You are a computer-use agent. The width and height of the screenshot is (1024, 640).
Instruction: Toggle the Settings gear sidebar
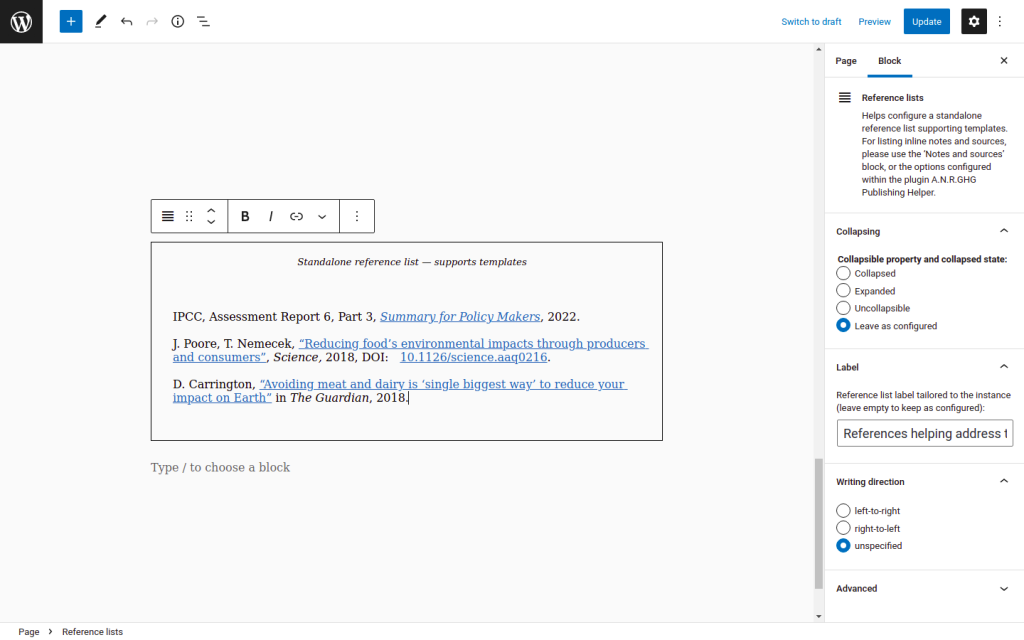(974, 22)
